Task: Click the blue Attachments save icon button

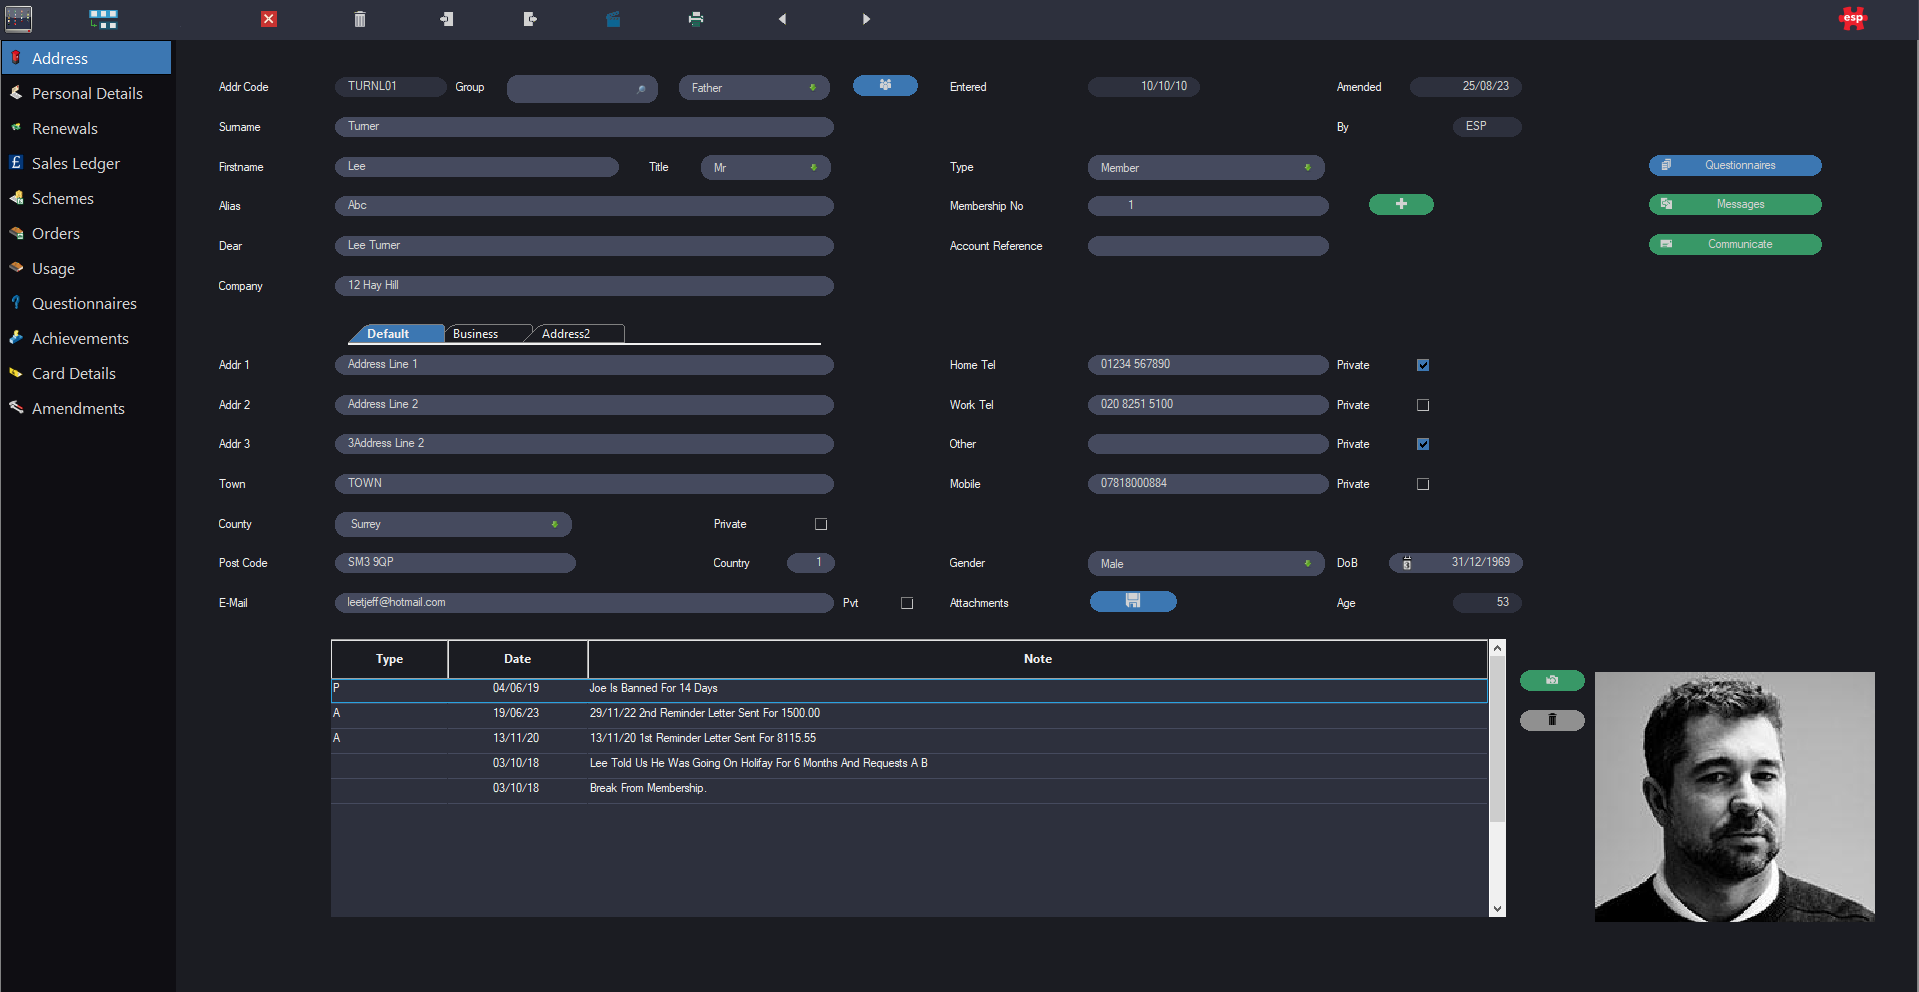Action: (x=1132, y=601)
